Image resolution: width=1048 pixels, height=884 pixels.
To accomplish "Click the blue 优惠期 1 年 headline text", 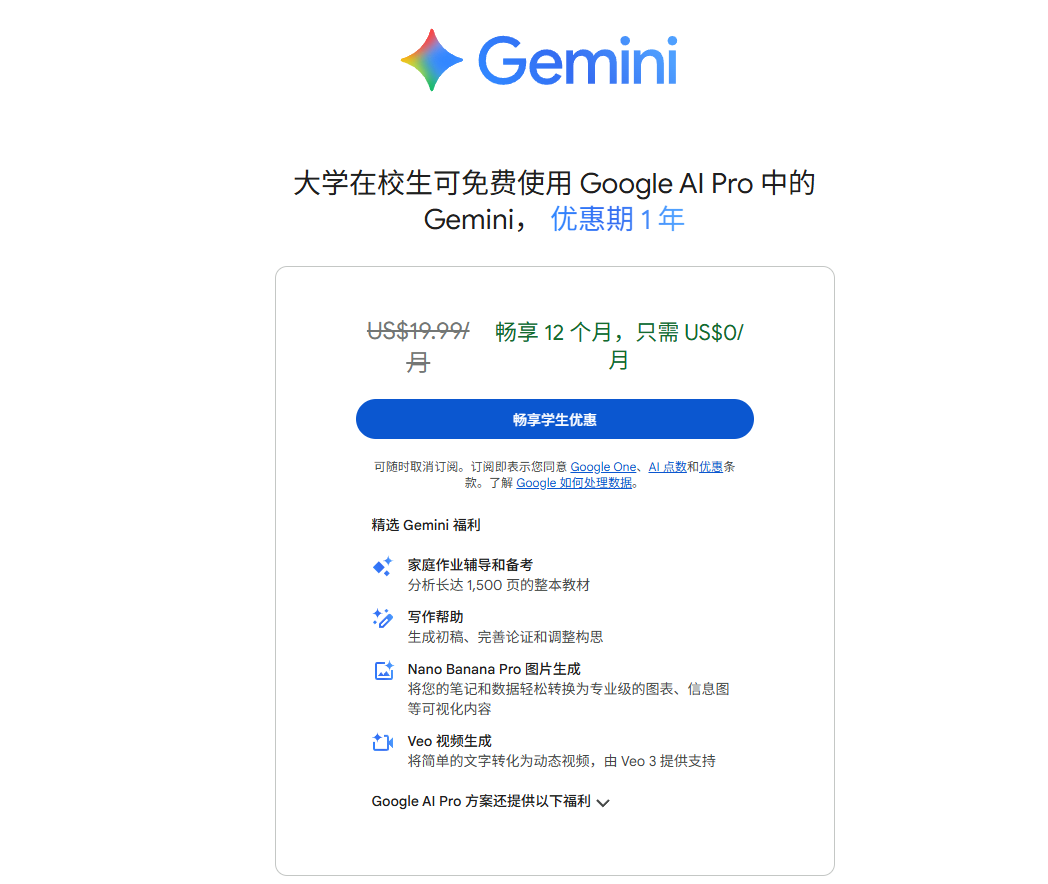I will coord(618,219).
